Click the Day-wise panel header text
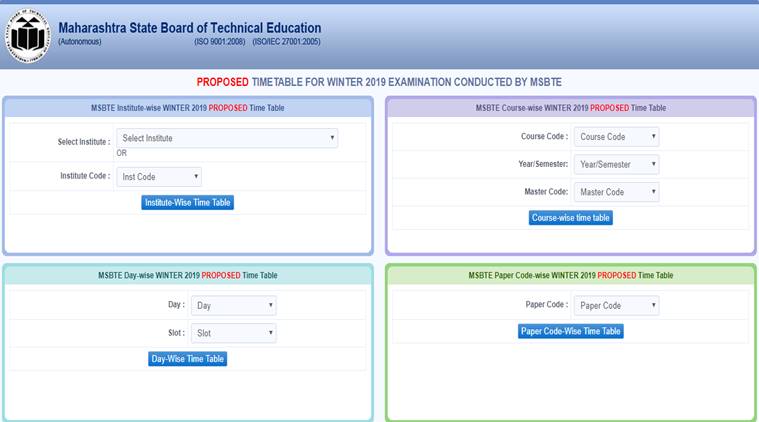The height and width of the screenshot is (422, 759). (187, 275)
